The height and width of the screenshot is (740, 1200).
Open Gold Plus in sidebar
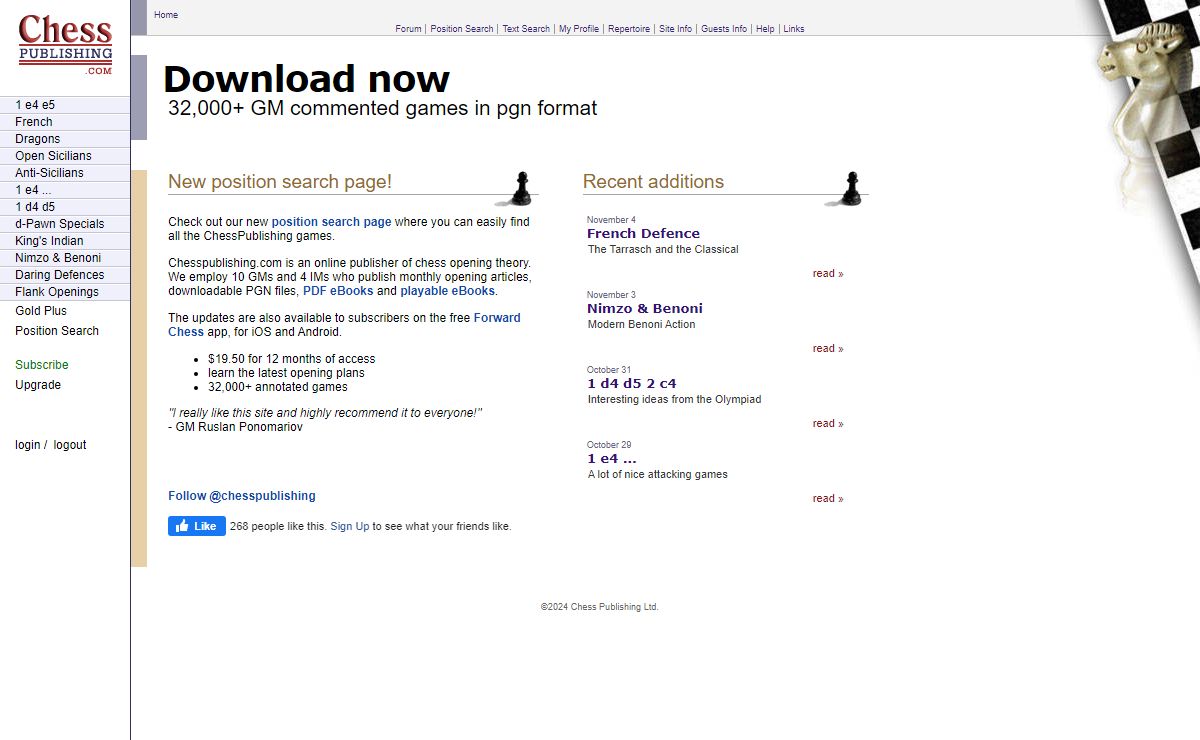coord(41,311)
